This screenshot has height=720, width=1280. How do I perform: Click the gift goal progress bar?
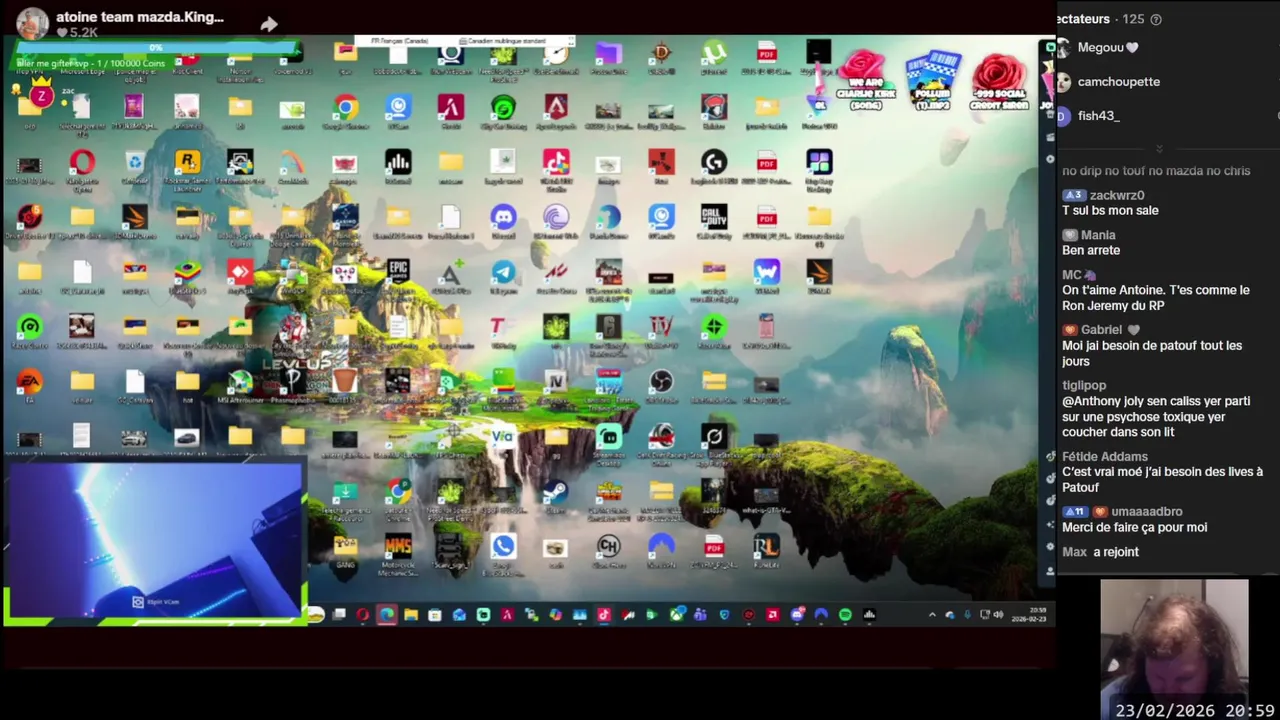(x=156, y=48)
